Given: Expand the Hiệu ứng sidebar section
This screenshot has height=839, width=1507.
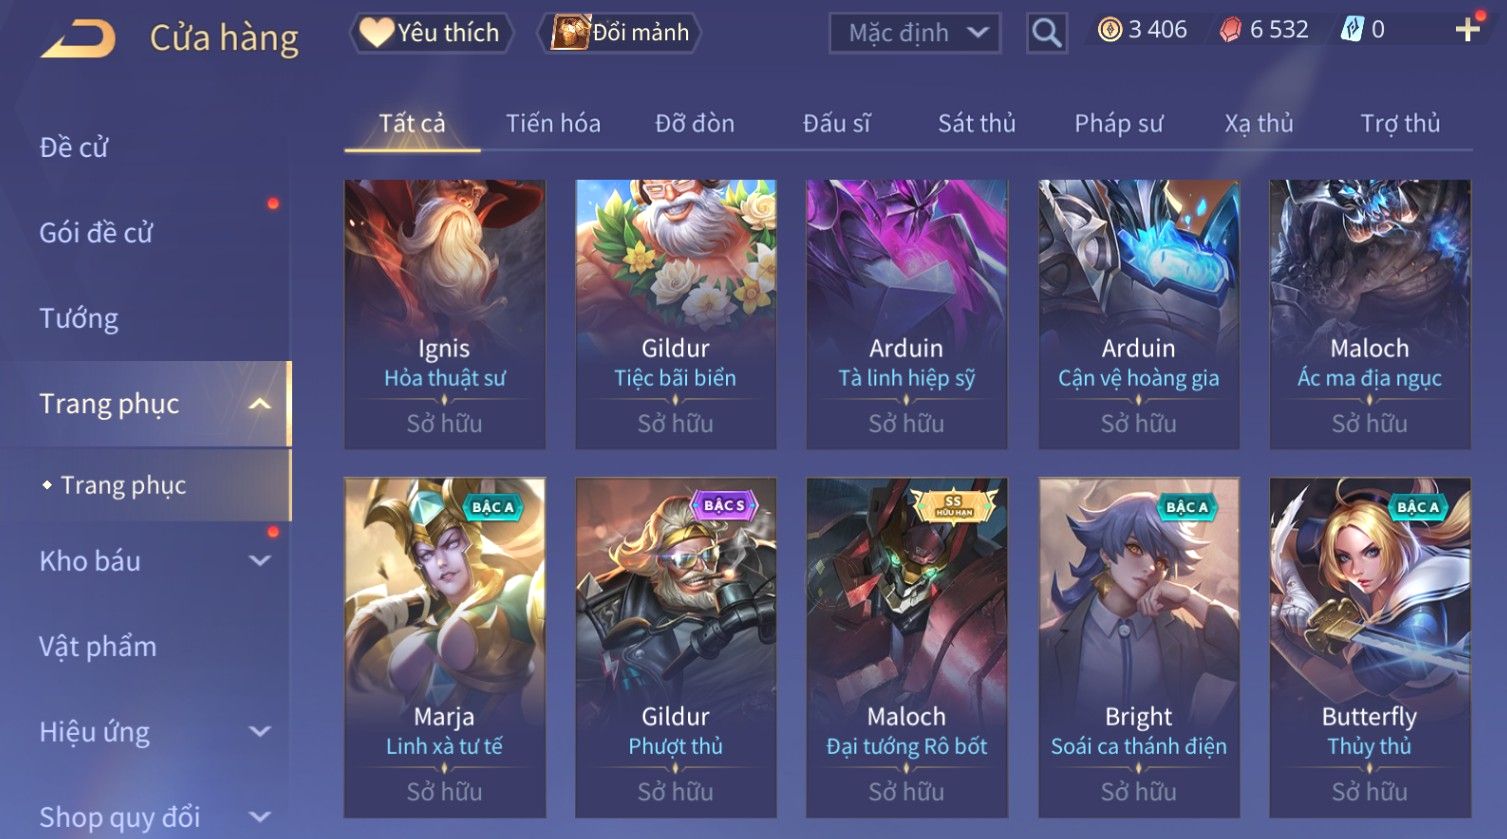Looking at the screenshot, I should [x=260, y=732].
